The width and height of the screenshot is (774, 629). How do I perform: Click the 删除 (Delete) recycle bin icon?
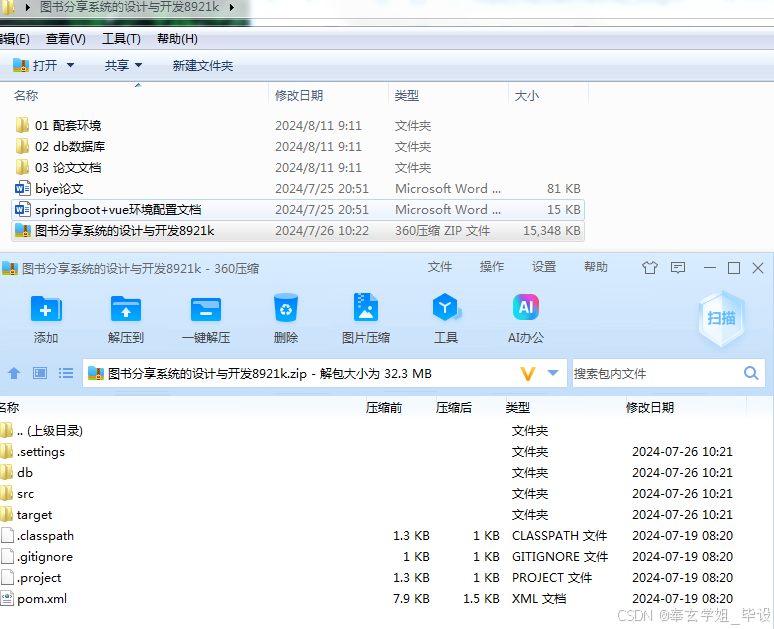pos(286,309)
